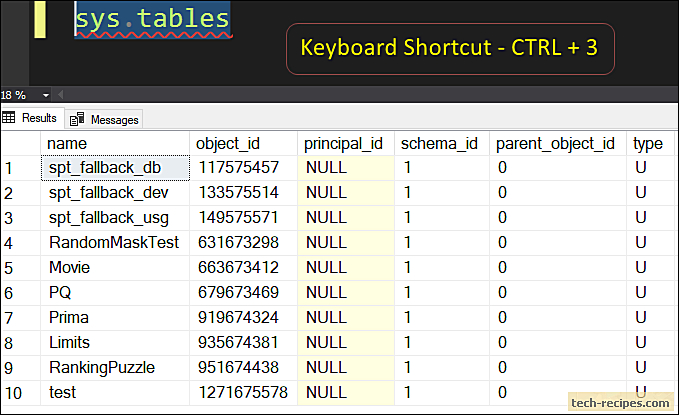Click schema_id value in PQ row
679x415 pixels.
pos(442,293)
